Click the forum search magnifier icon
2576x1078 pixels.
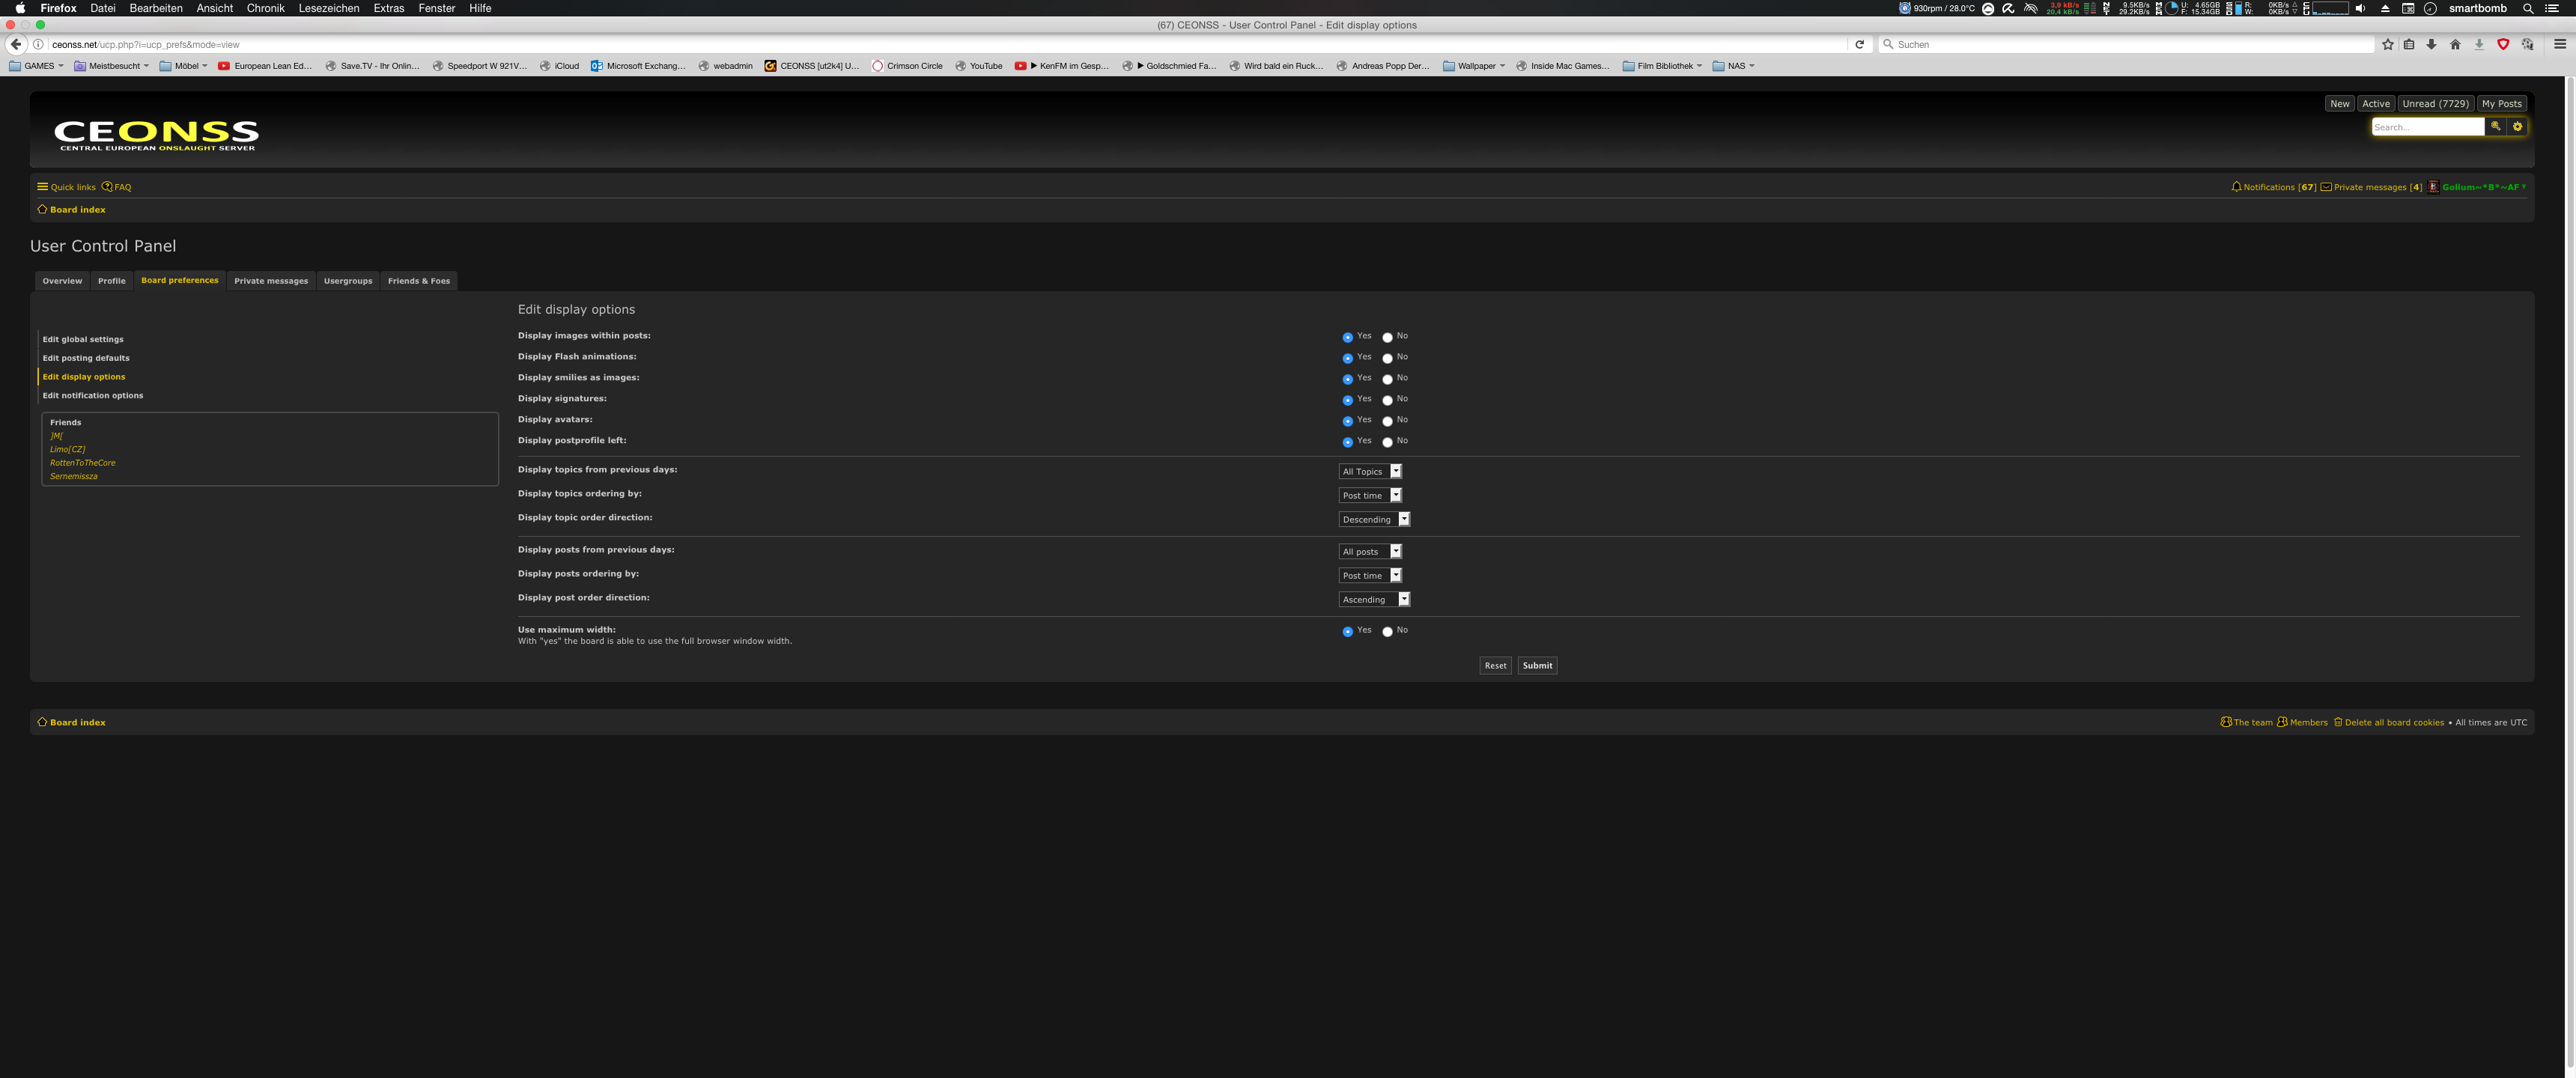(2495, 126)
